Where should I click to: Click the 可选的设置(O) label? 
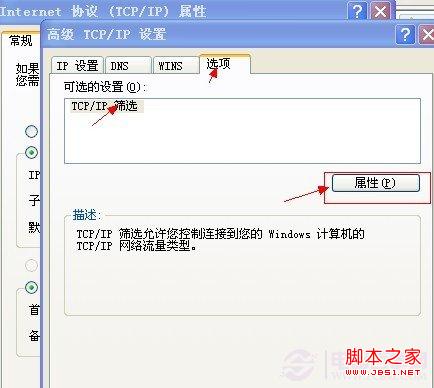(x=105, y=87)
